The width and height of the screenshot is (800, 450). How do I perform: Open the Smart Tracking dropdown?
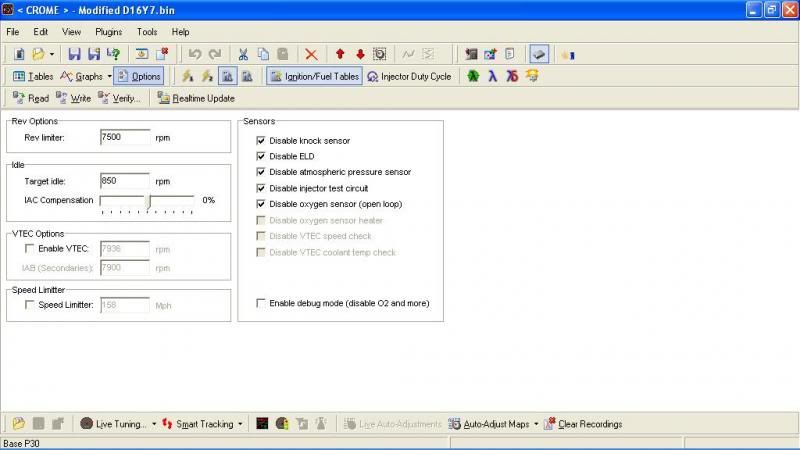pos(241,424)
